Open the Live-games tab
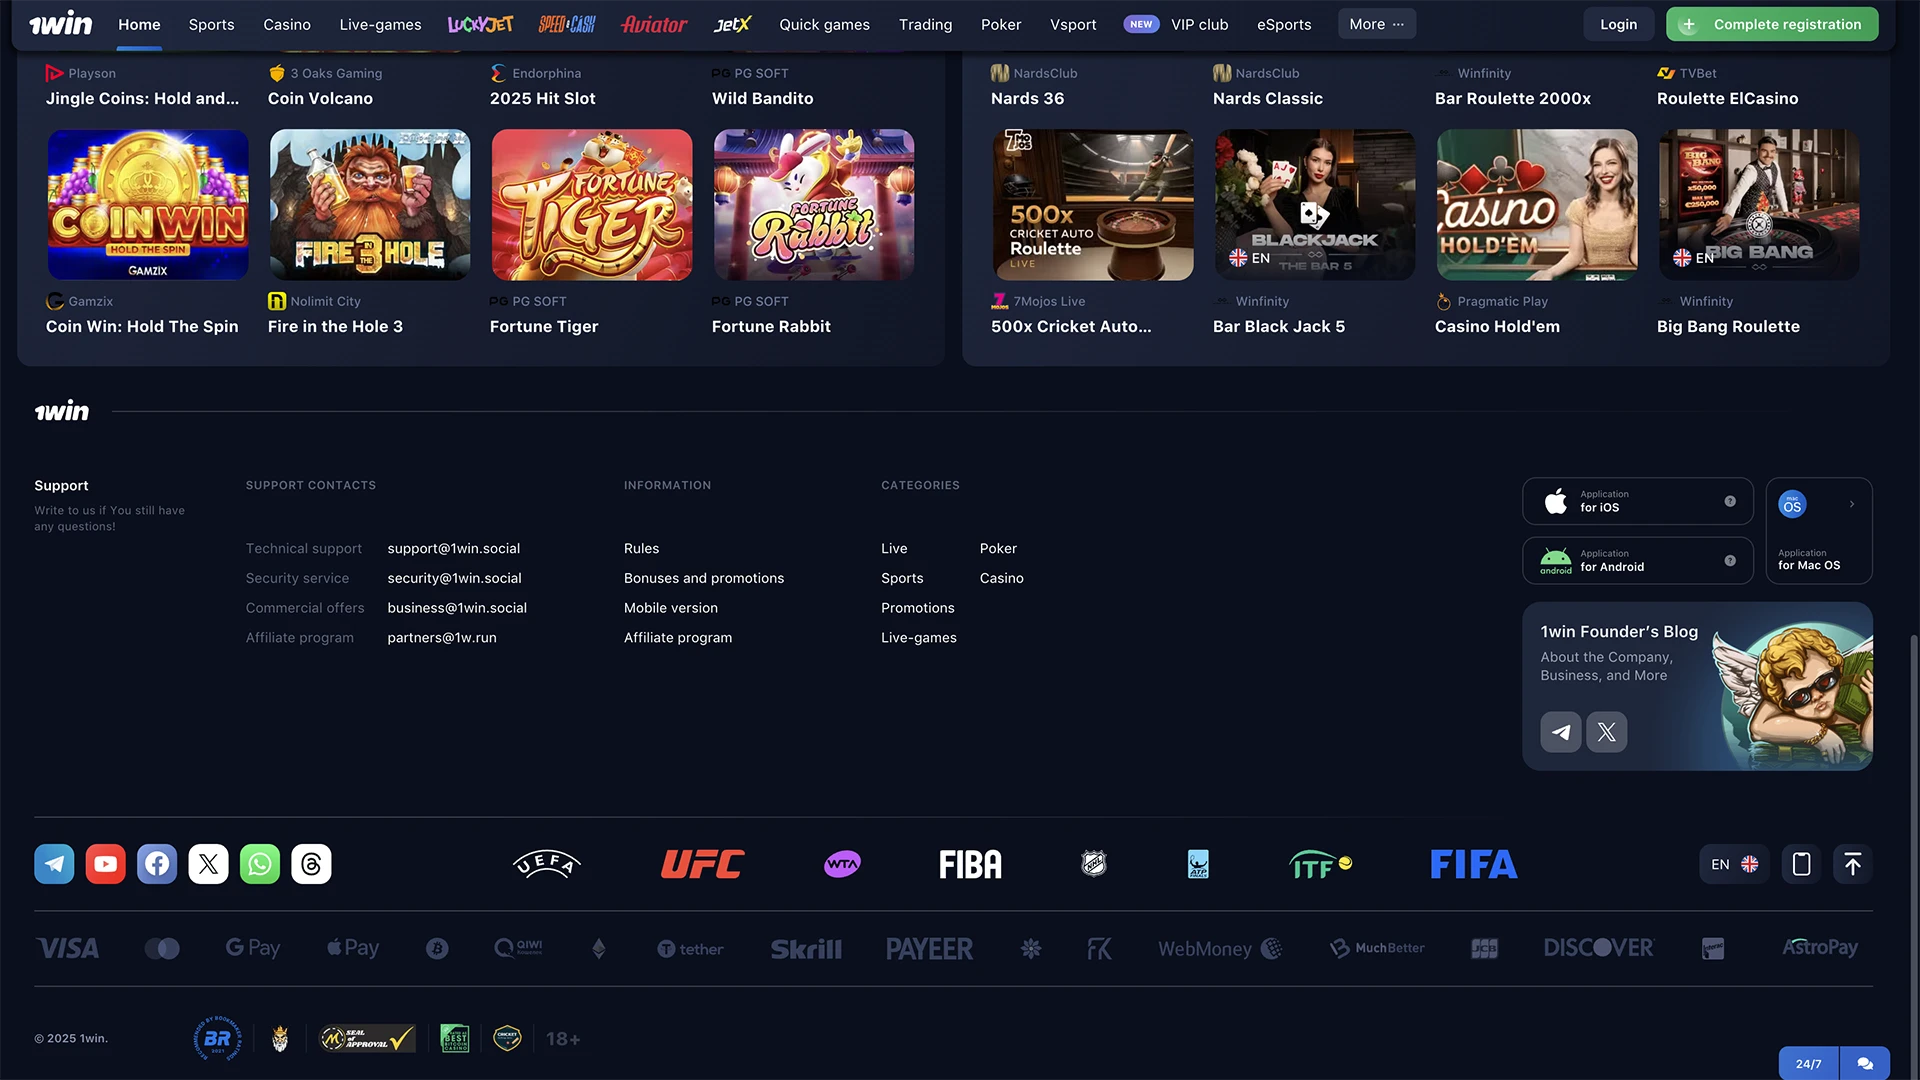Screen dimensions: 1920x1080 pyautogui.click(x=380, y=24)
